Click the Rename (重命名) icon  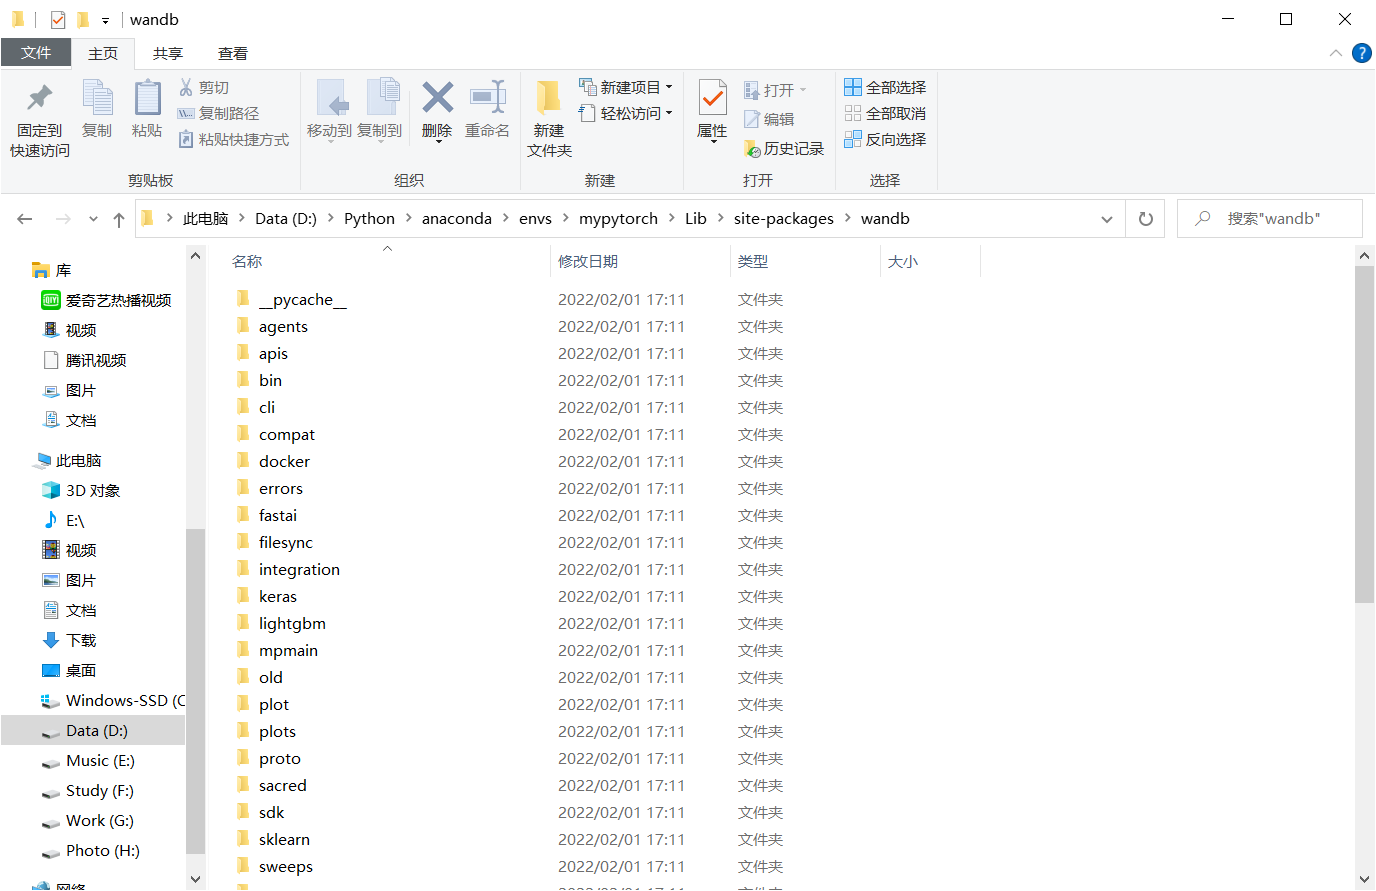pos(488,98)
